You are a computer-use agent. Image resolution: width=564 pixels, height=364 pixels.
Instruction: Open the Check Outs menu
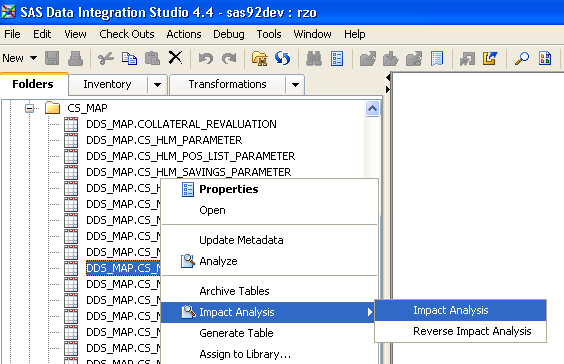[x=127, y=34]
